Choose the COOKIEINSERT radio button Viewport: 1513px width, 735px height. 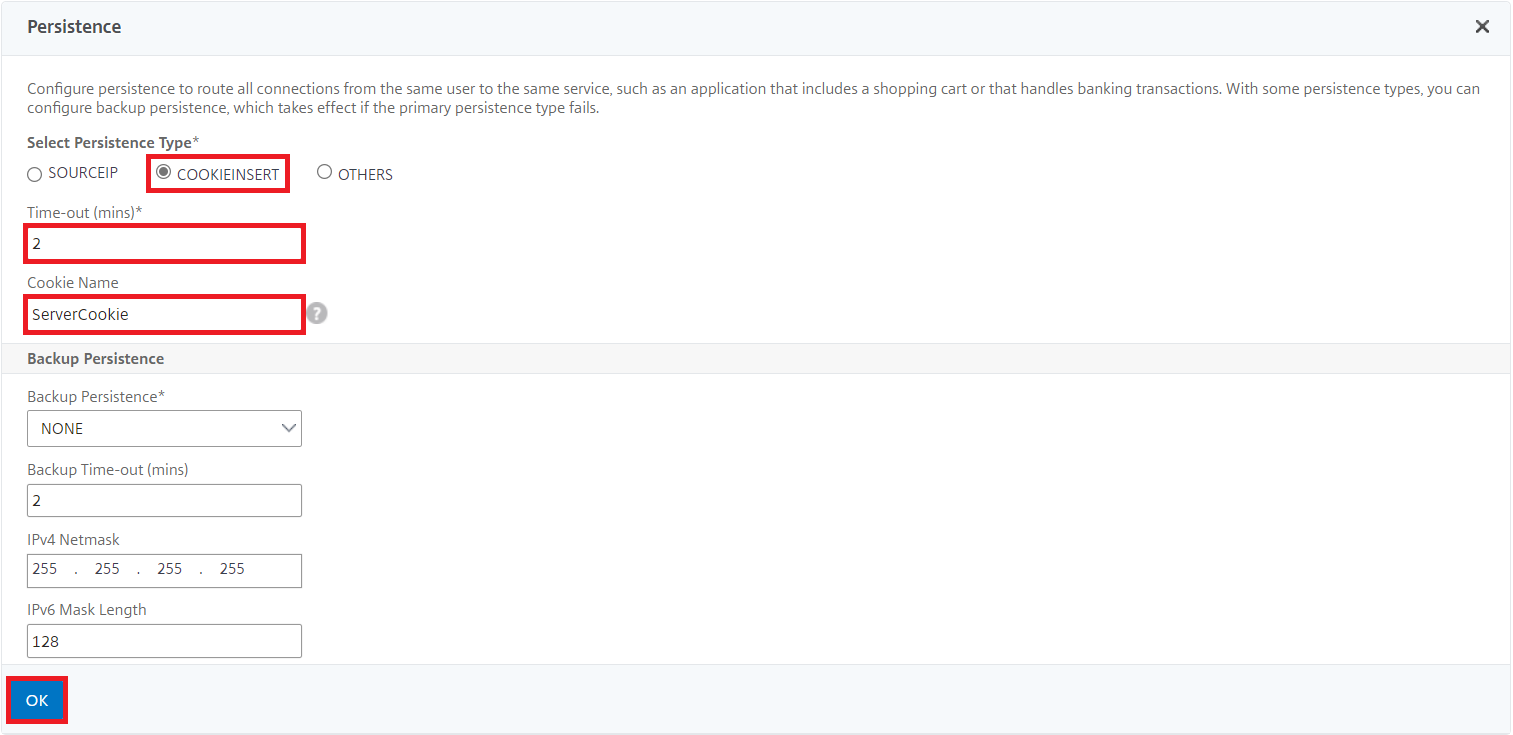(218, 173)
